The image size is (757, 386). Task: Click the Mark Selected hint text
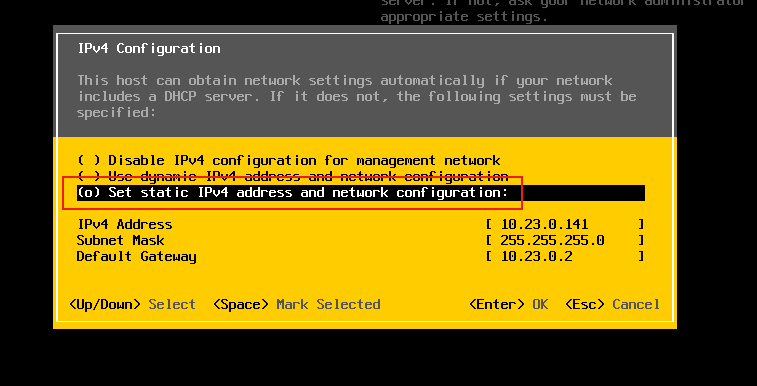[328, 304]
